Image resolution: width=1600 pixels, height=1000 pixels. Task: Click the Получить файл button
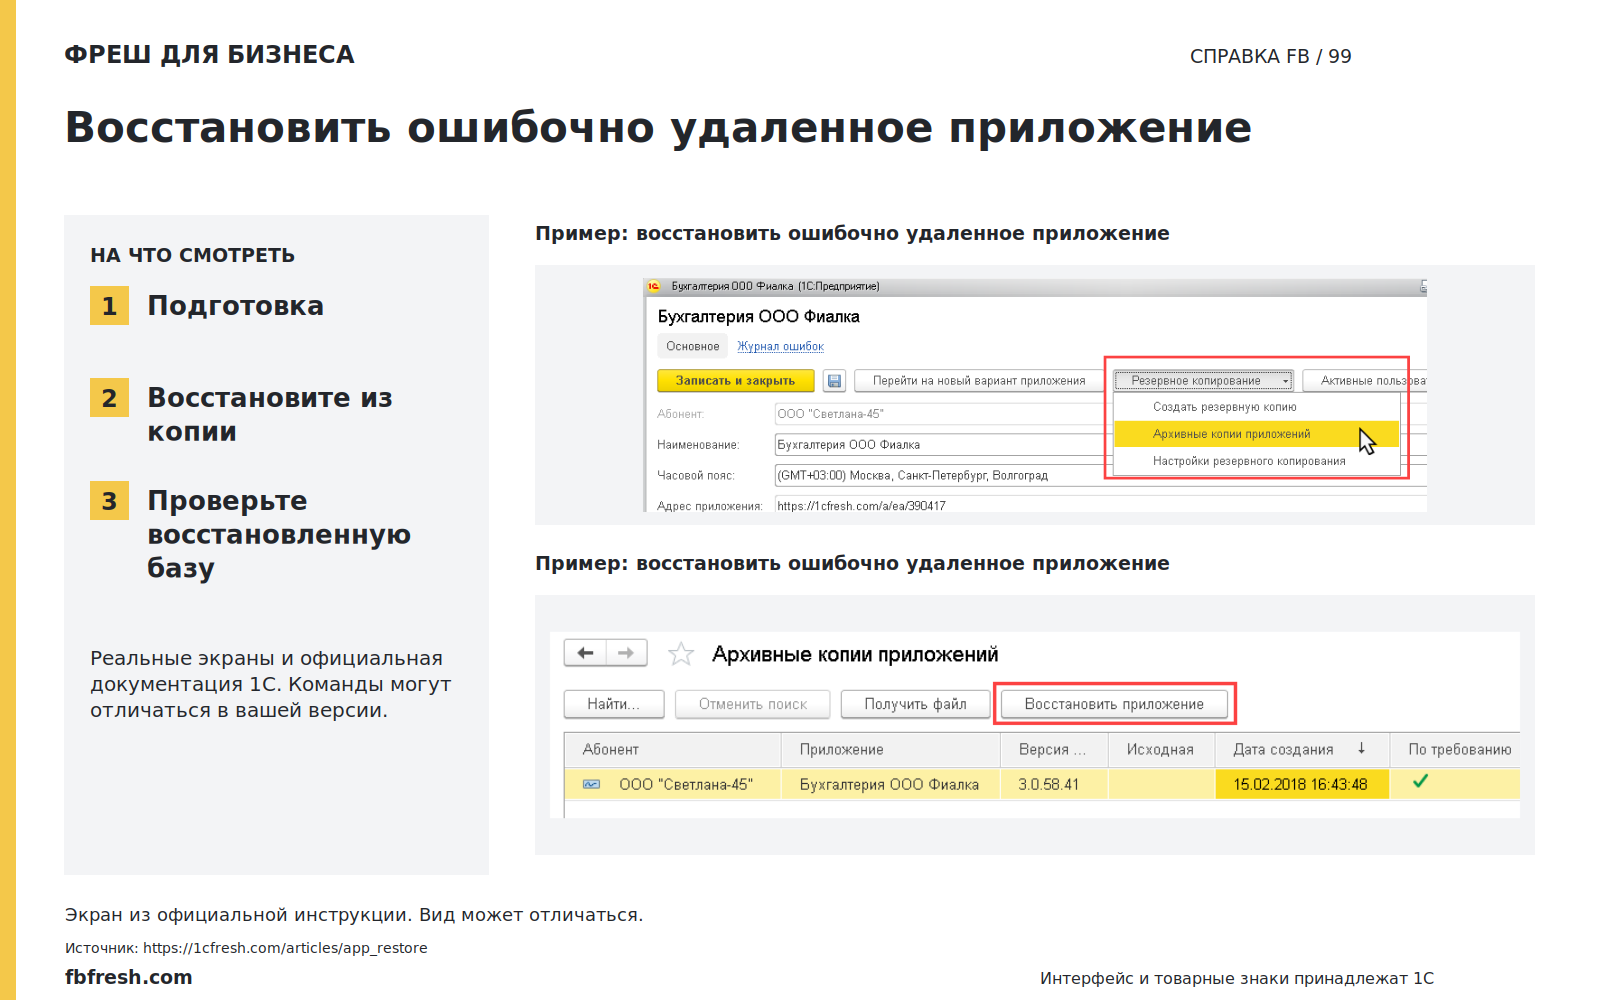(x=915, y=704)
